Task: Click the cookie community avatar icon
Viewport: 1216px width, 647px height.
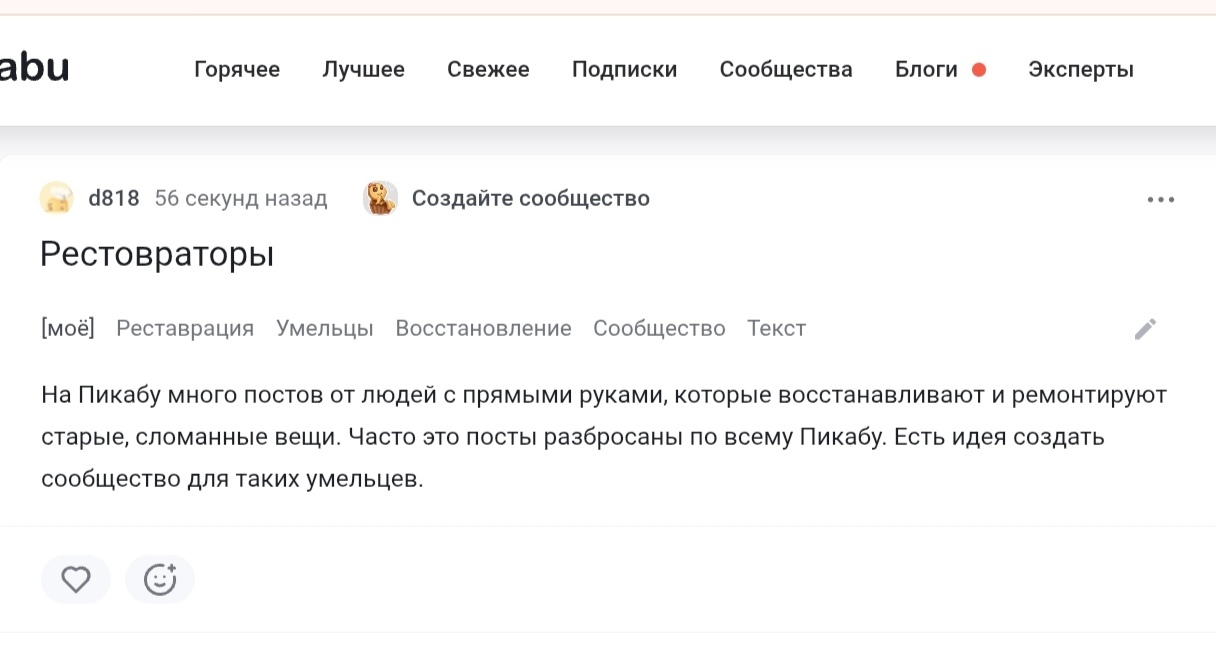Action: coord(380,198)
